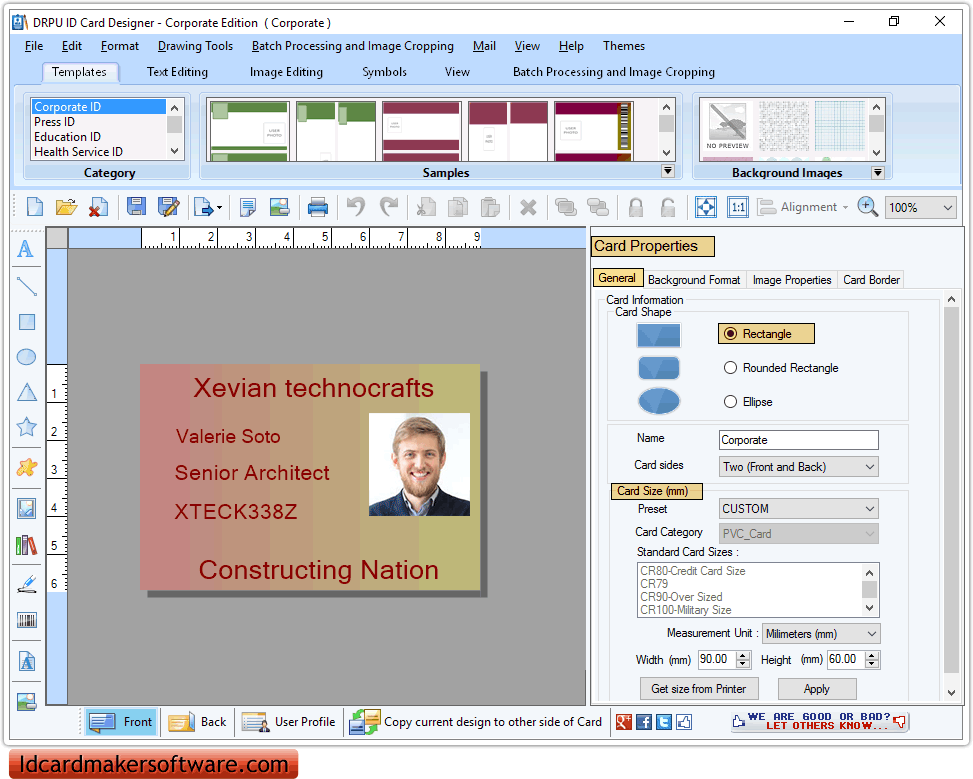Click Copy current design to other side
Image resolution: width=973 pixels, height=779 pixels.
click(475, 722)
